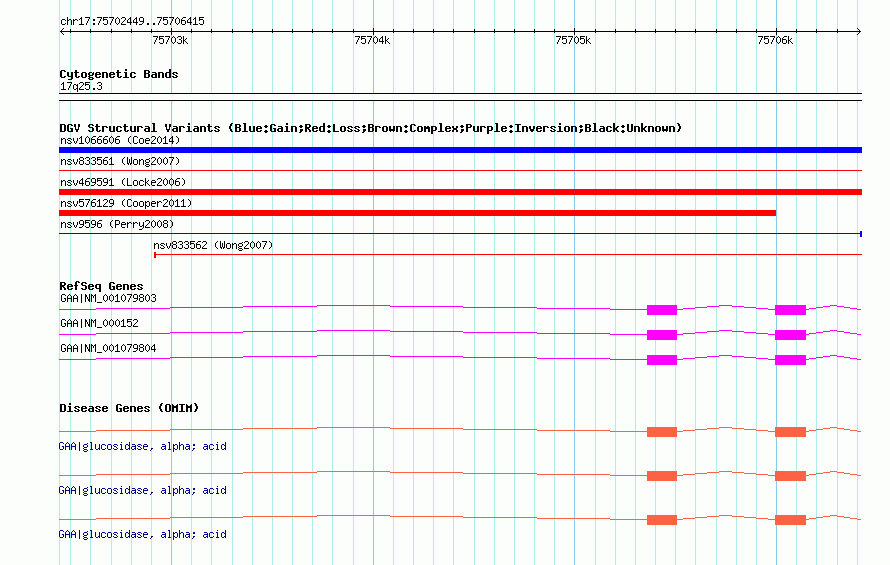Open the nsv833561 (Wong2007) label
Screen dimensions: 890x565
coord(120,161)
